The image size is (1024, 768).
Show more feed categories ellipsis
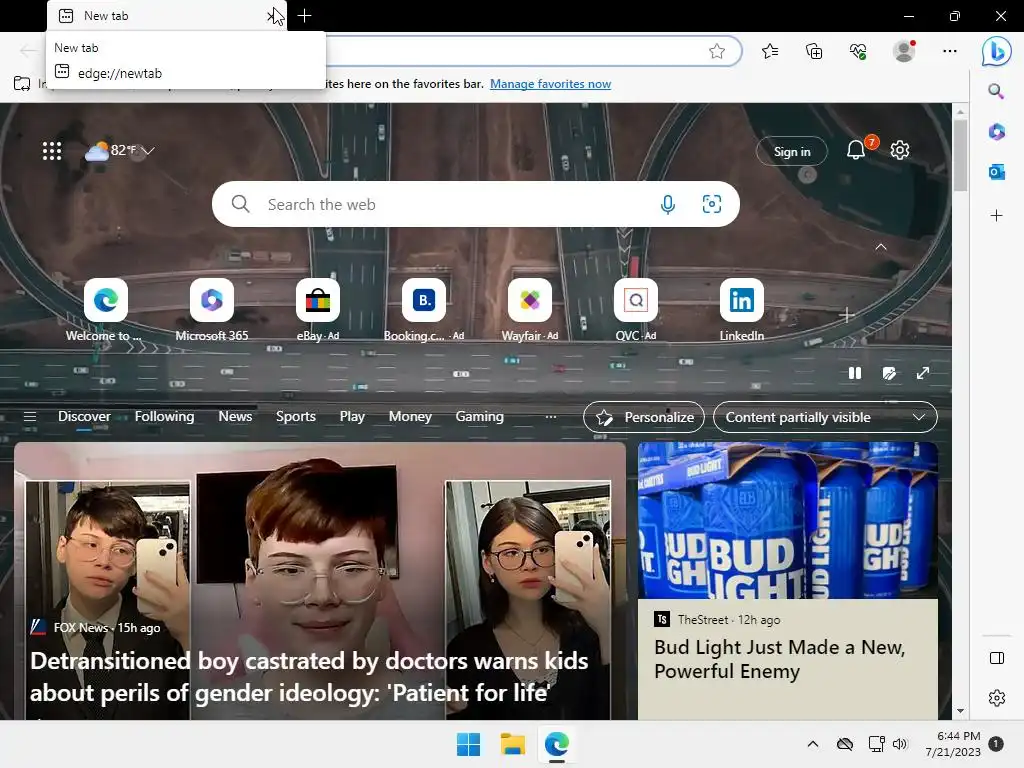pyautogui.click(x=551, y=417)
